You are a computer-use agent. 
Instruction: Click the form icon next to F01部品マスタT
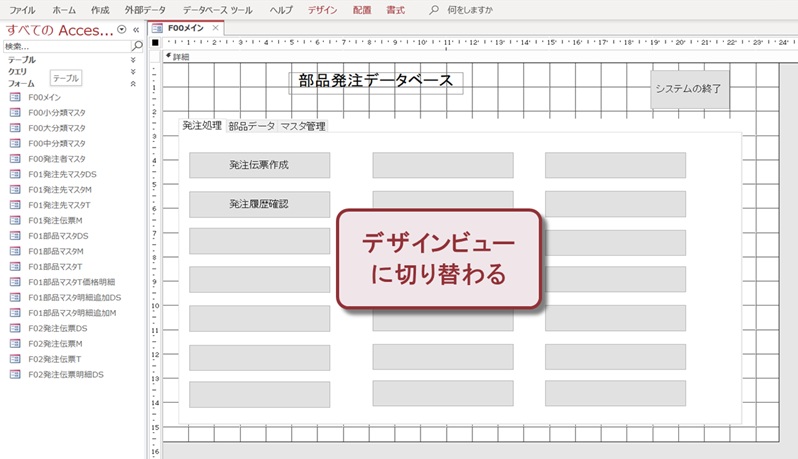point(15,266)
